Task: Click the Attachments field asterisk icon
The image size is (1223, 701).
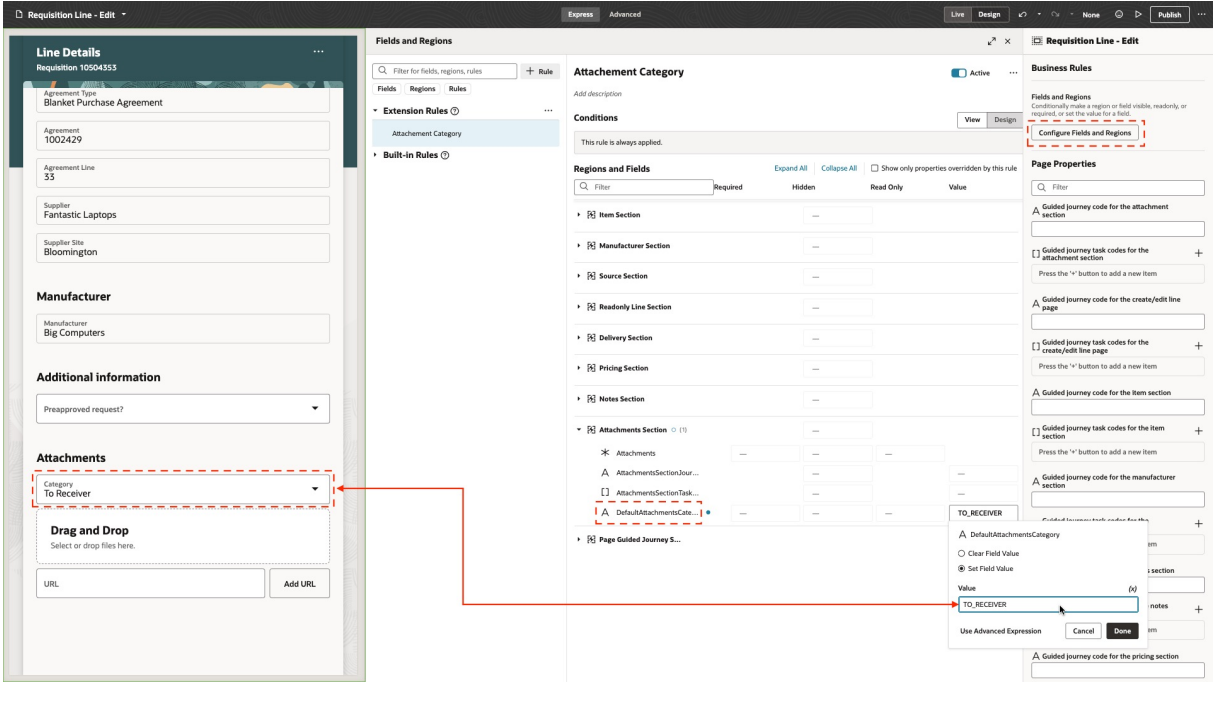Action: coord(605,453)
